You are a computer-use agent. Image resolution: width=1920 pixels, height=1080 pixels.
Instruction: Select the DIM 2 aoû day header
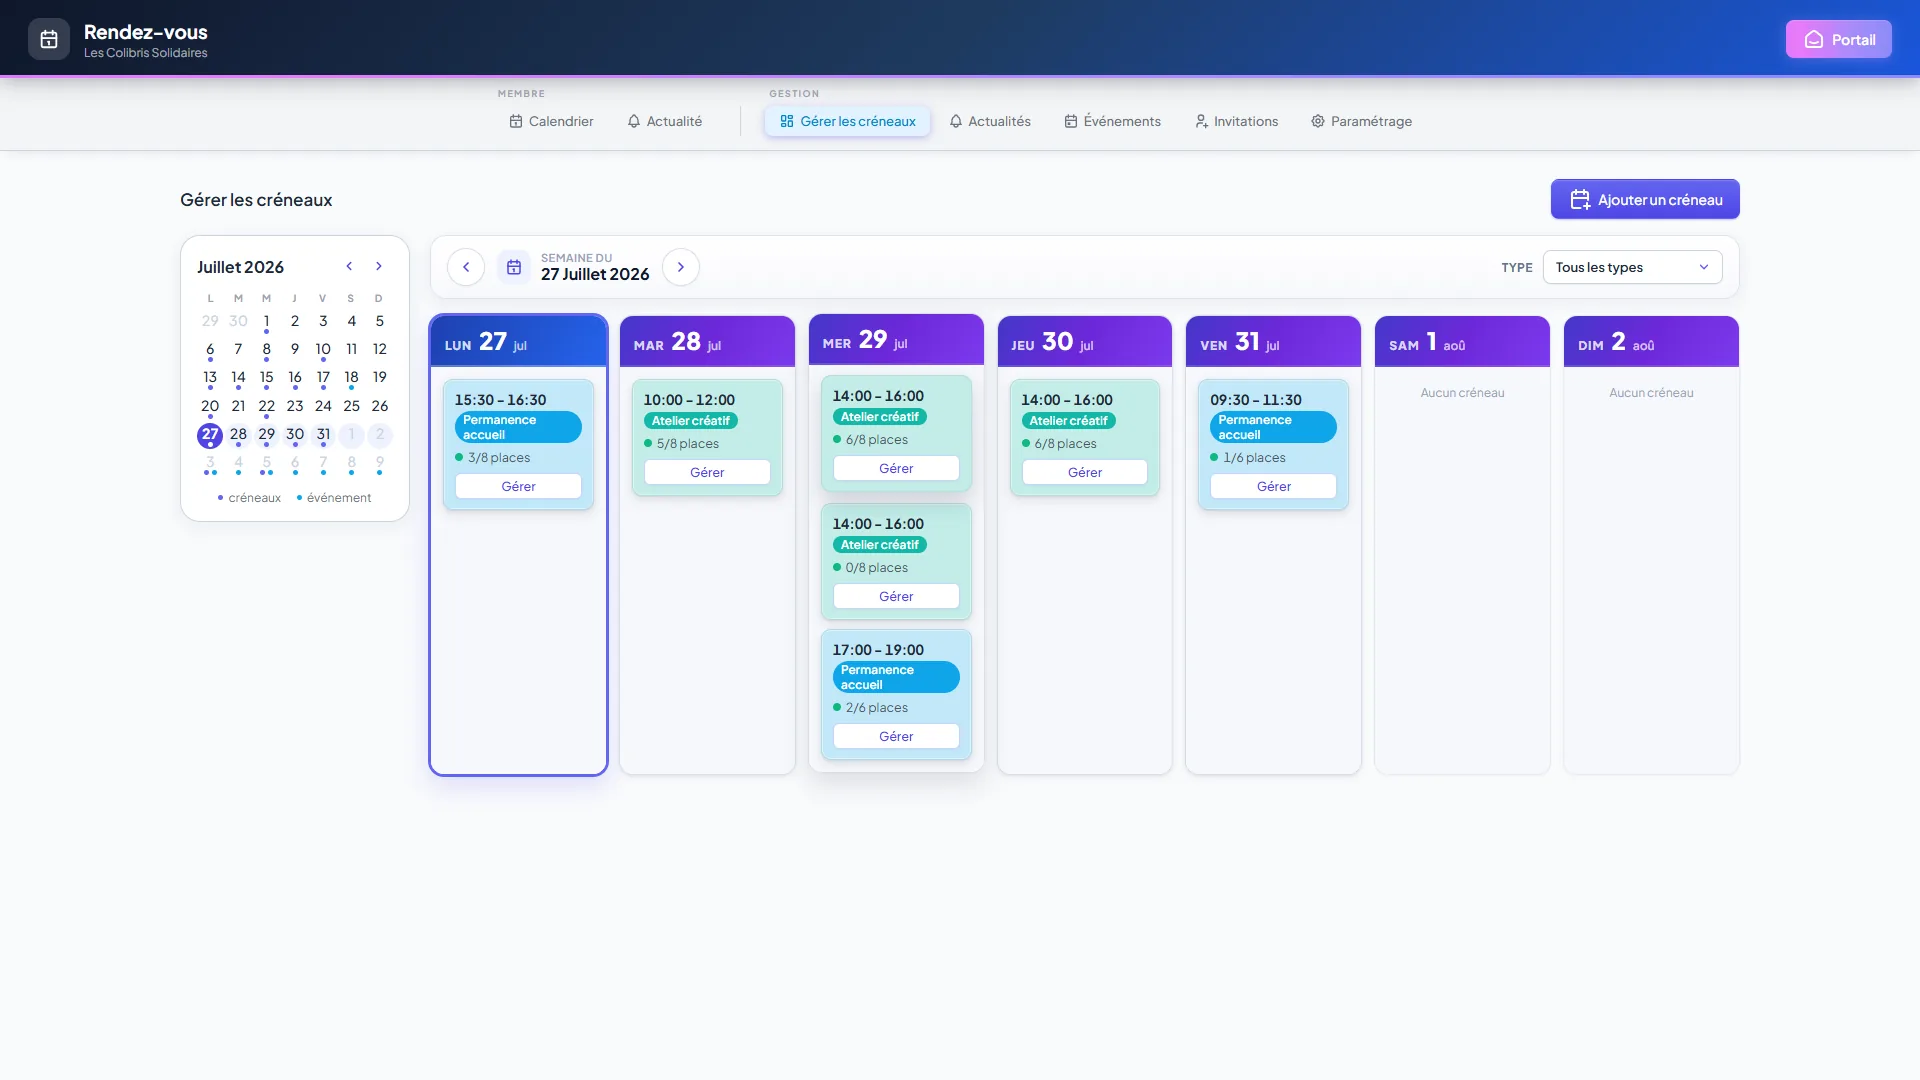click(1651, 342)
